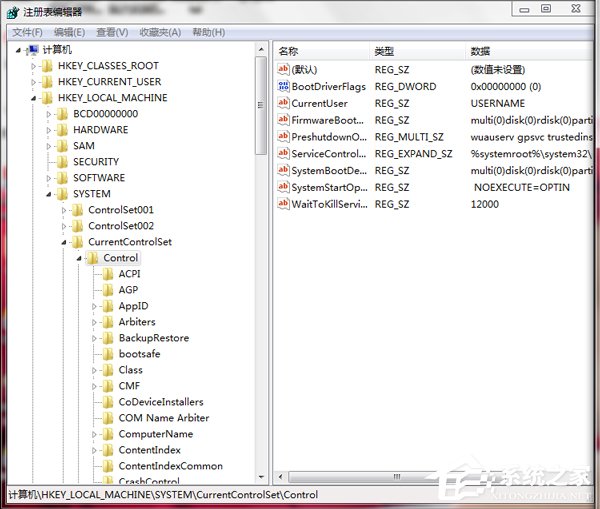Click the USERNAME data cell

(498, 103)
